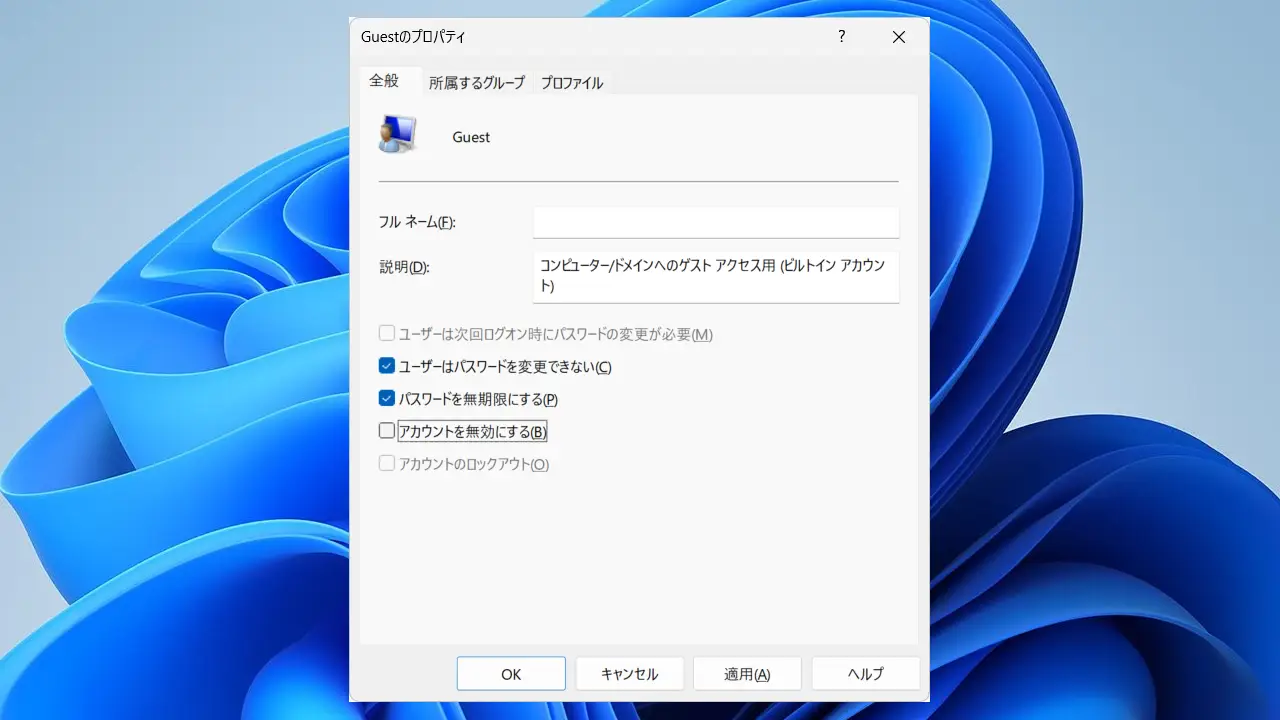
Task: Check アカウントを無効にする checkbox
Action: 387,431
